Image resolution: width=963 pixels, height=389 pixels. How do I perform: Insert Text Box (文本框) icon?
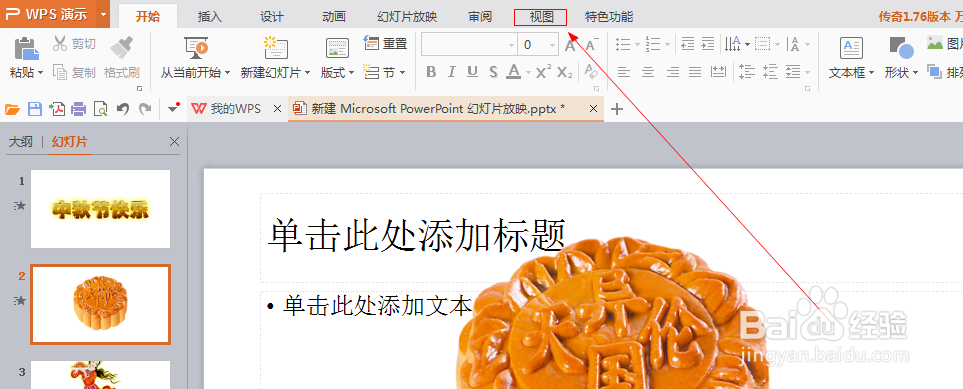pos(851,48)
